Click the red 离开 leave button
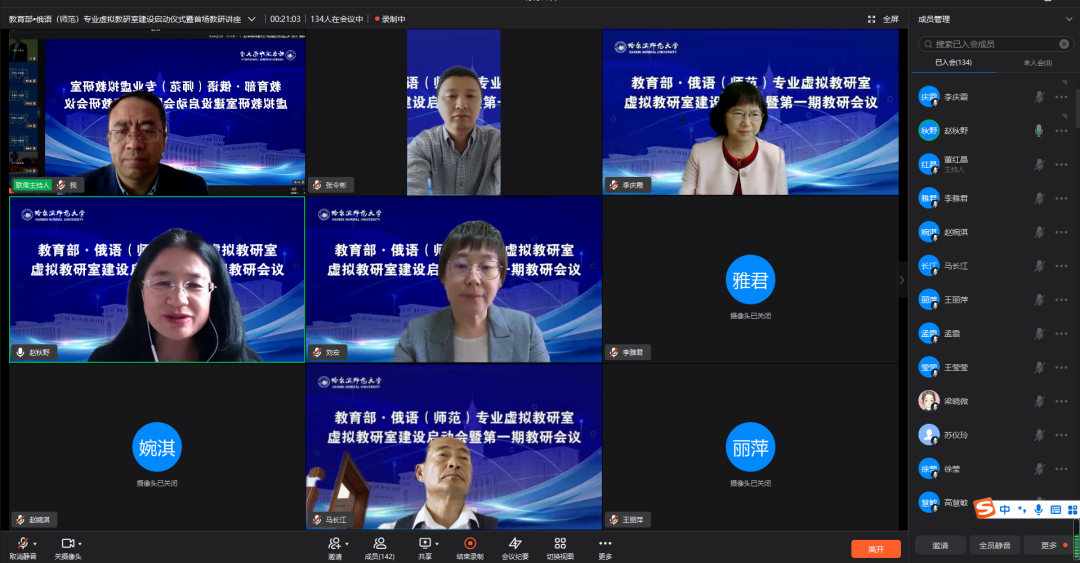This screenshot has width=1080, height=563. 875,548
